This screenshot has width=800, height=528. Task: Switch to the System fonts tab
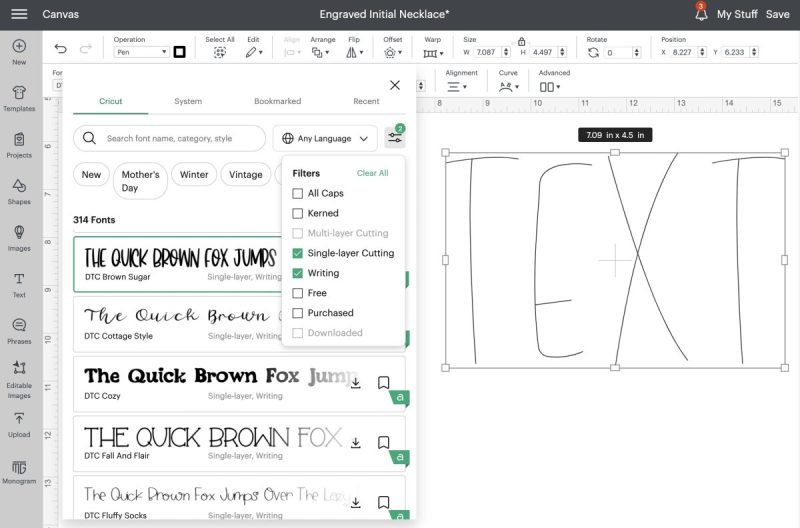(x=188, y=101)
